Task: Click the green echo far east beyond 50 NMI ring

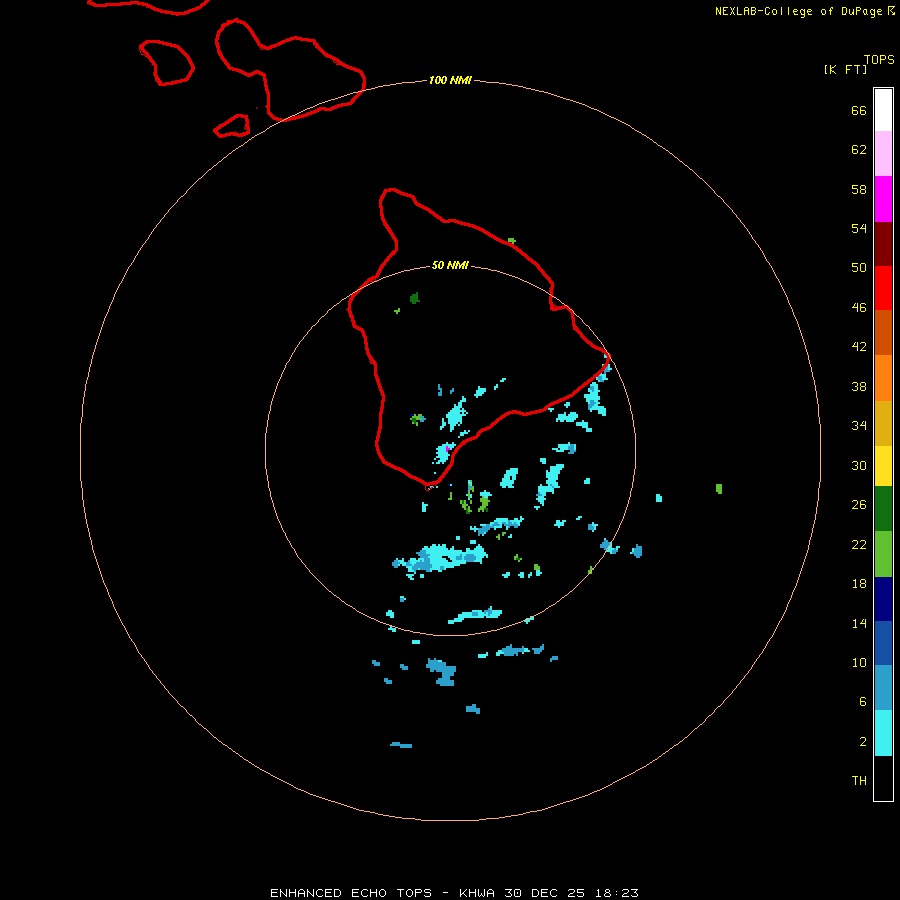Action: 719,488
